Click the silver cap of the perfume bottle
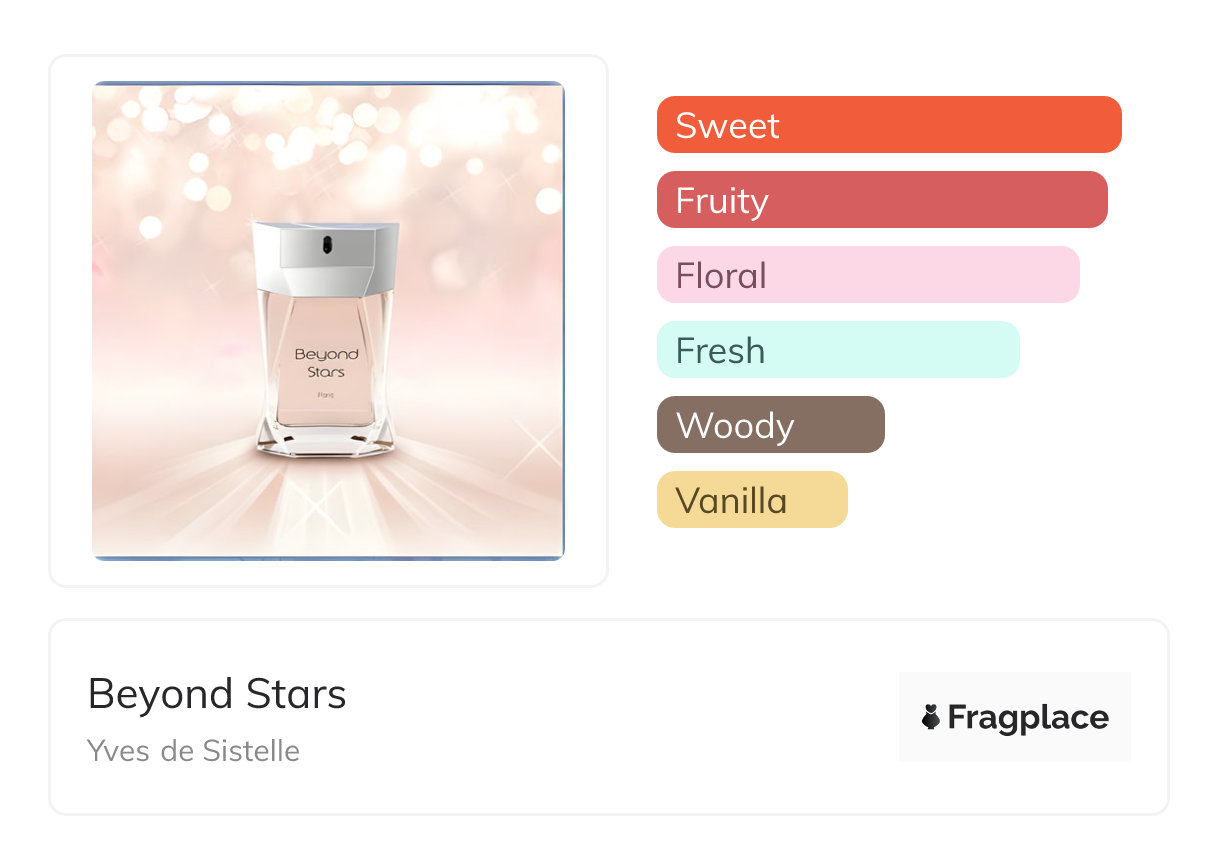The width and height of the screenshot is (1218, 864). click(x=325, y=258)
